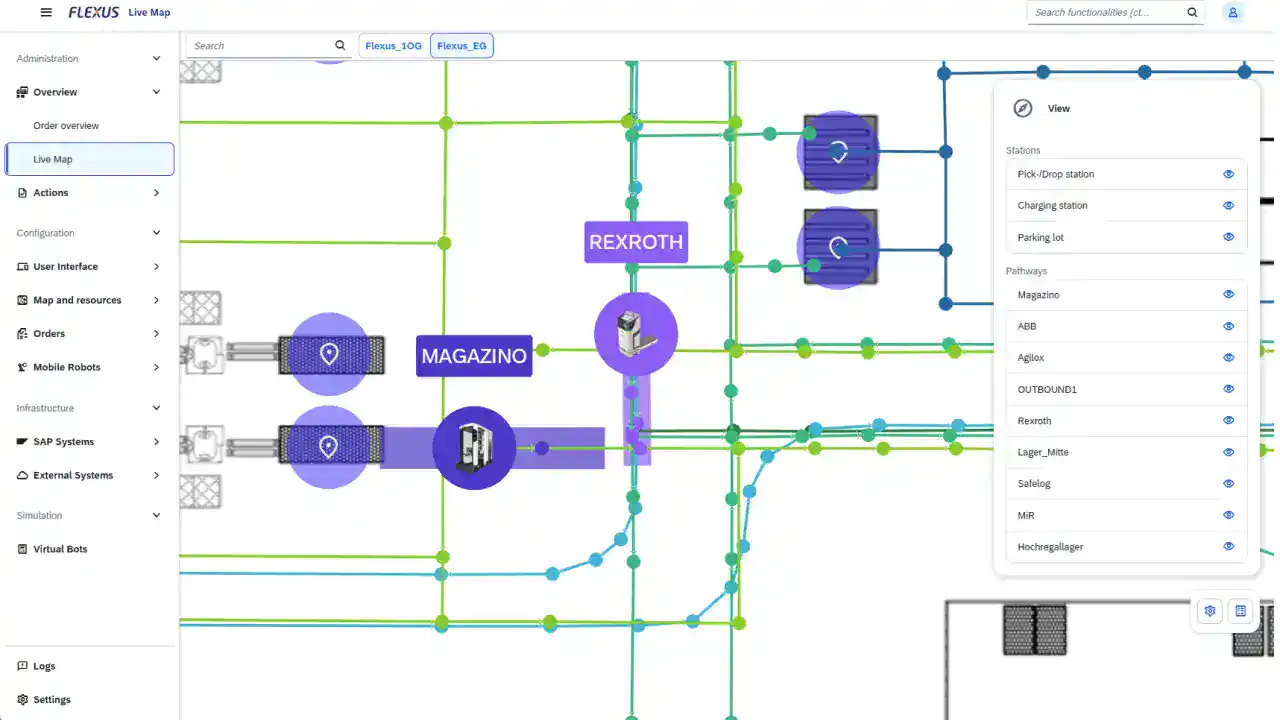This screenshot has width=1280, height=720.
Task: Collapse the Simulation section
Action: [x=156, y=516]
